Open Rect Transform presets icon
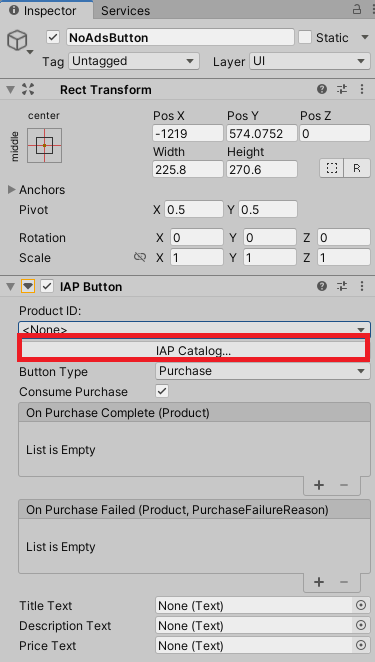This screenshot has width=375, height=662. [x=342, y=89]
